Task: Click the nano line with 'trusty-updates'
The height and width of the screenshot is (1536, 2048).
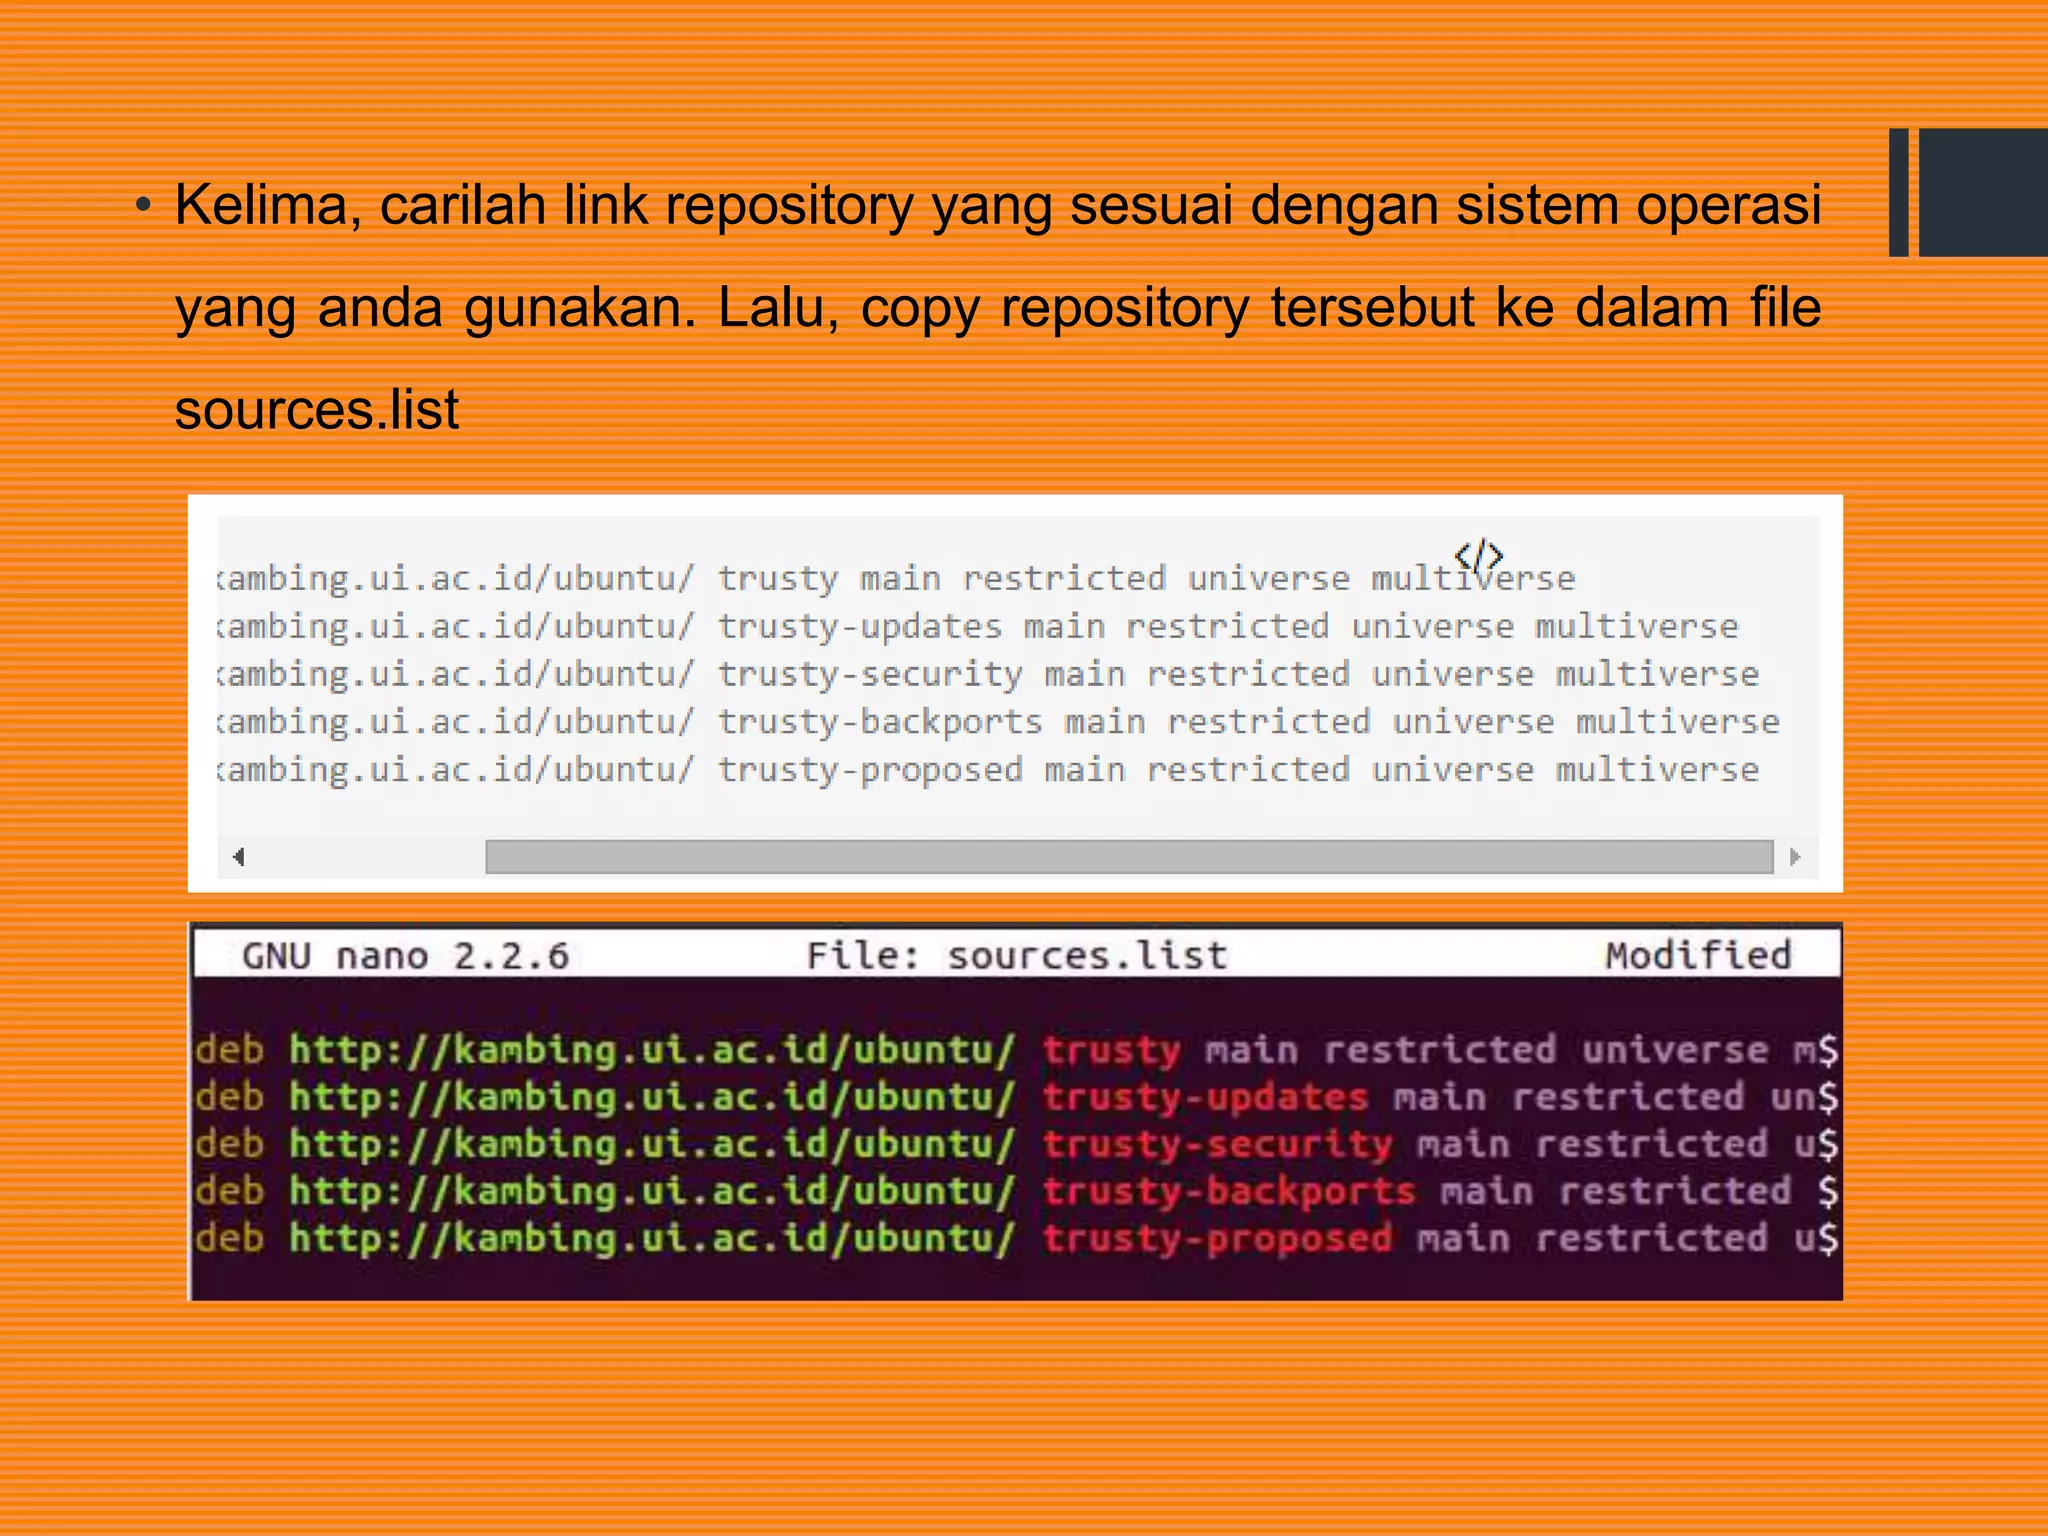Action: point(1017,1097)
